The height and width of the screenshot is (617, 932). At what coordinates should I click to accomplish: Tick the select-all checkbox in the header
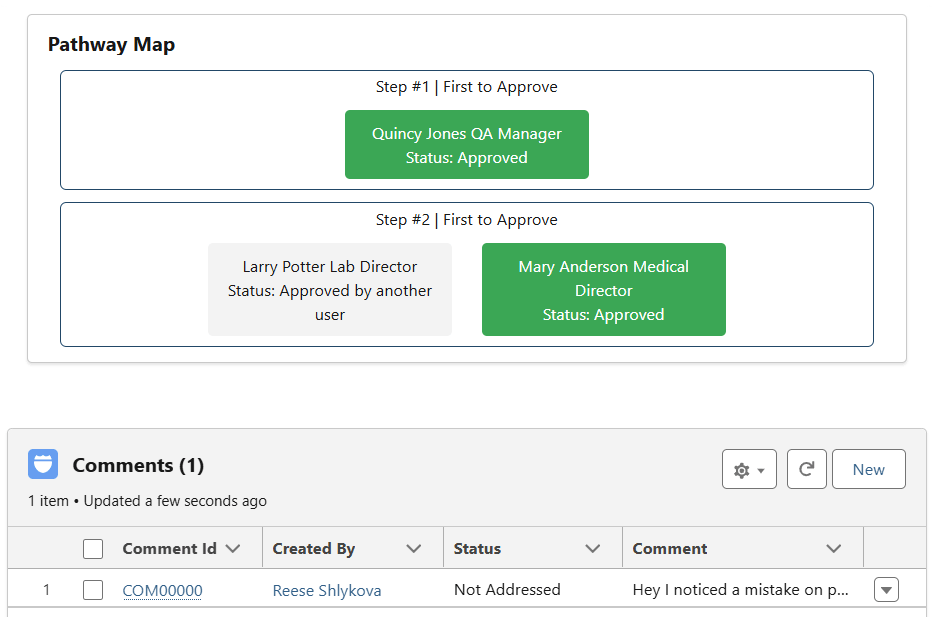(x=93, y=549)
